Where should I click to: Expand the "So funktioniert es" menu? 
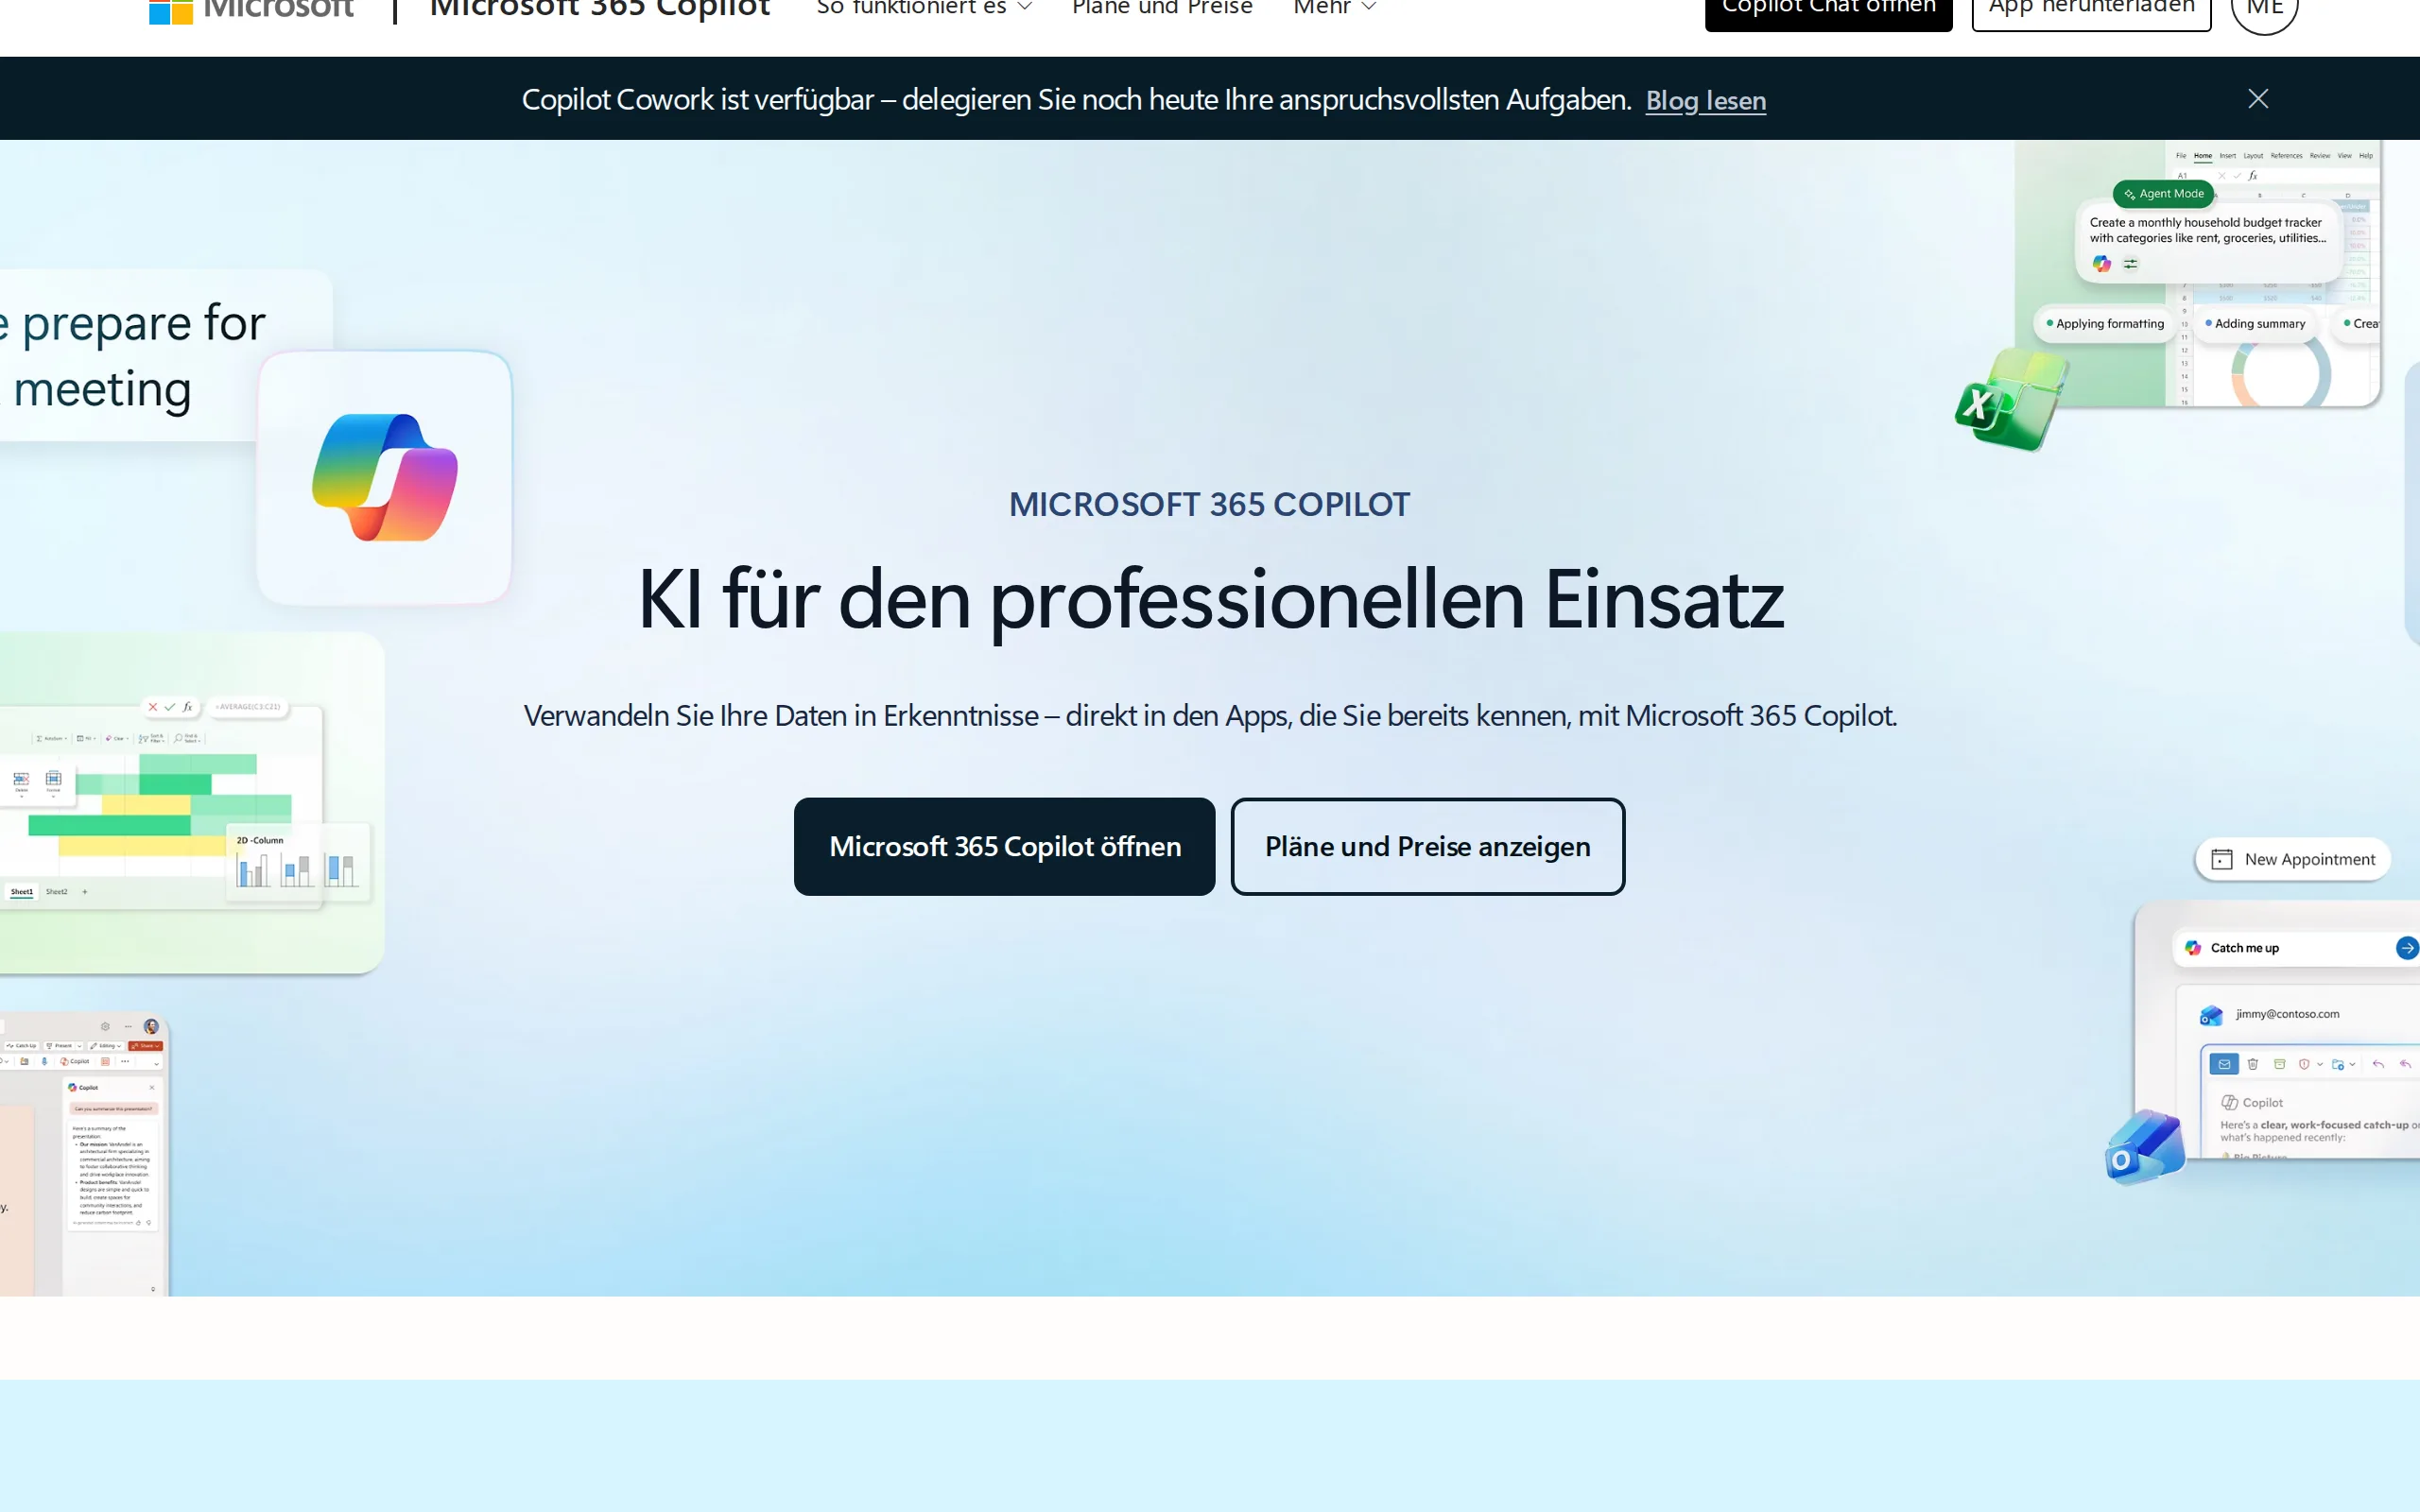[x=924, y=8]
